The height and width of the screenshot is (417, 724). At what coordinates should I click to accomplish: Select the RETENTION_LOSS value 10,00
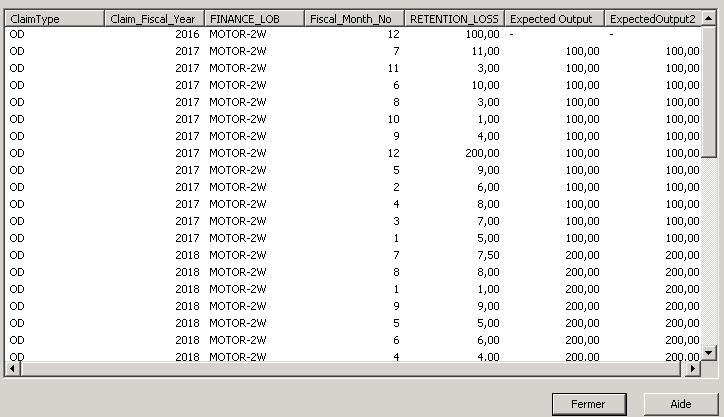click(x=485, y=85)
